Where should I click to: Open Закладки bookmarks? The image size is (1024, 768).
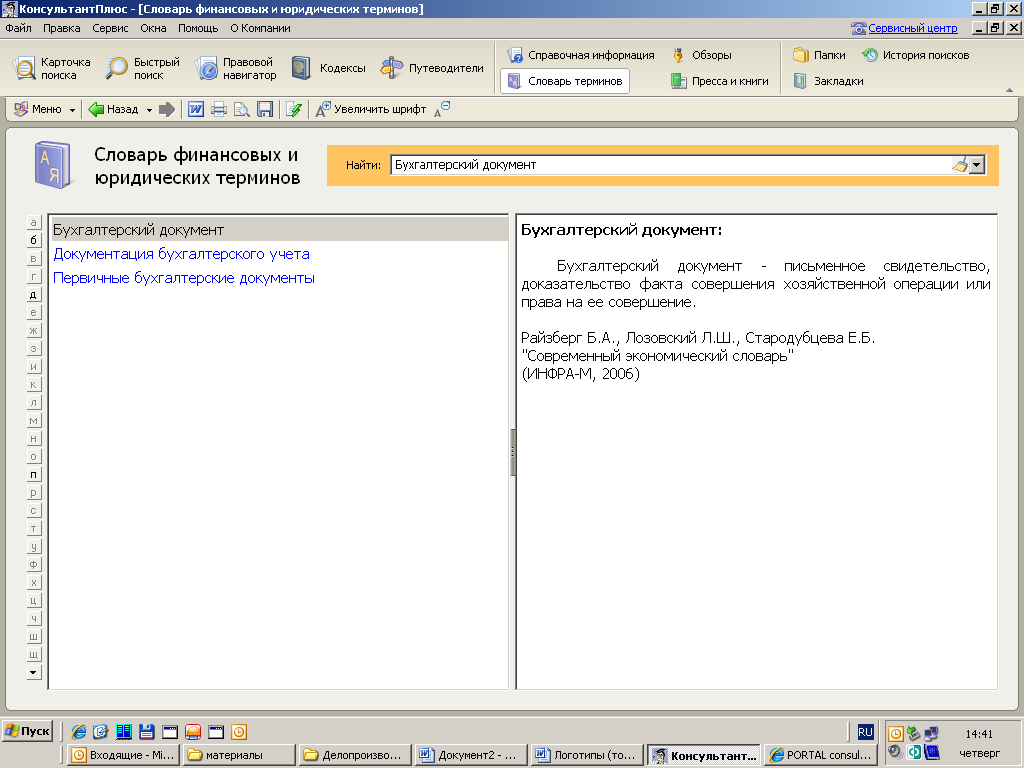pyautogui.click(x=828, y=81)
